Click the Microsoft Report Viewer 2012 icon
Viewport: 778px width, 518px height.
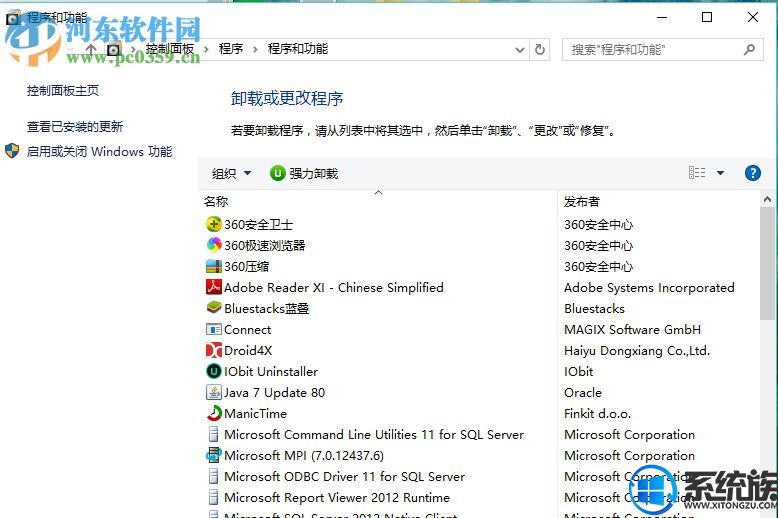point(213,497)
